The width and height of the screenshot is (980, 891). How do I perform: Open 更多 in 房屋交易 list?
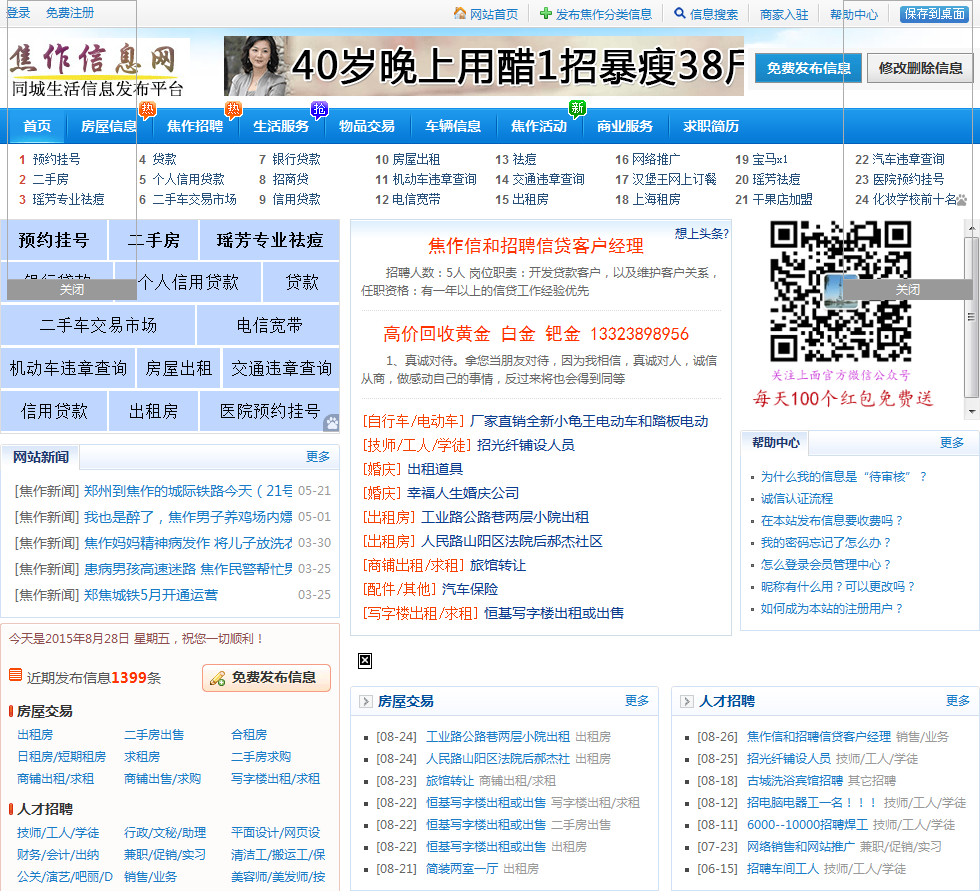tap(637, 701)
